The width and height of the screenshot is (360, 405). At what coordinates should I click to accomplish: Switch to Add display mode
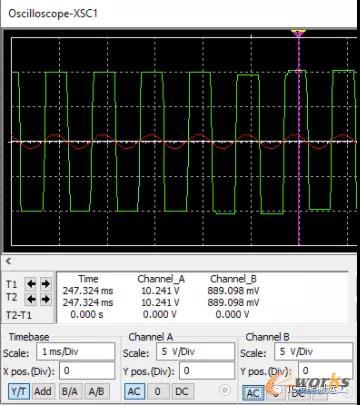43,391
